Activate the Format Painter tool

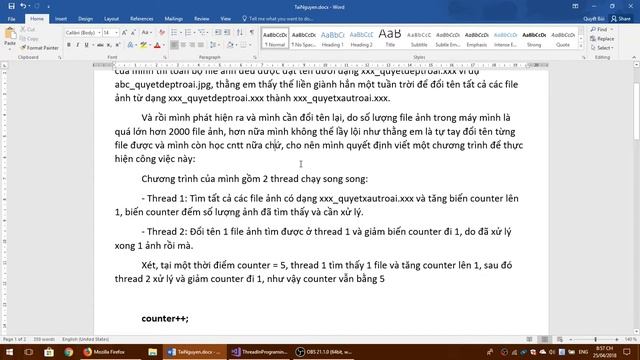(x=40, y=48)
